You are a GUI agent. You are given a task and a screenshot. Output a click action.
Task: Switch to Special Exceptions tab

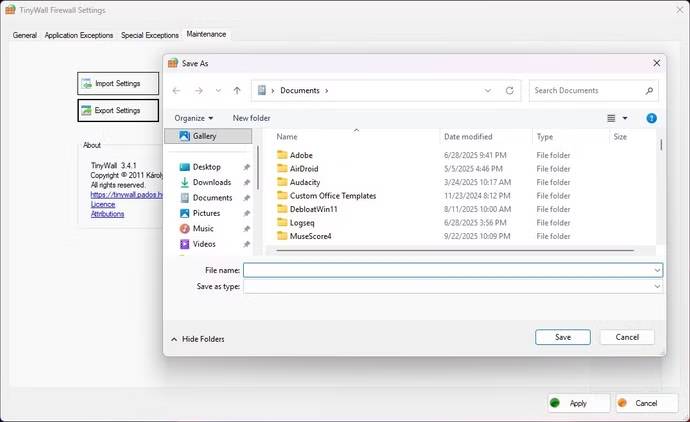(x=150, y=35)
